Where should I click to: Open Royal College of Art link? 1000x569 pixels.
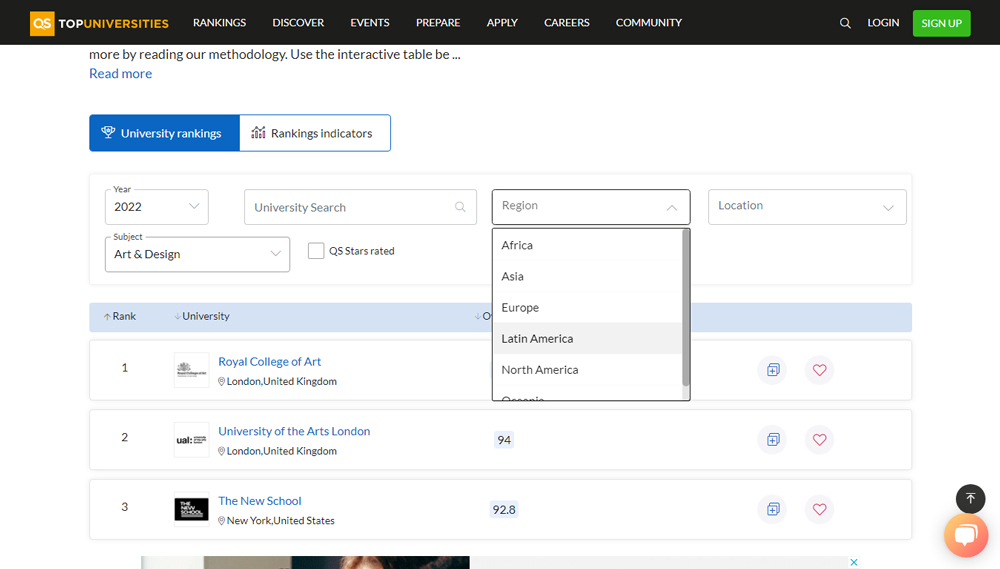(269, 362)
